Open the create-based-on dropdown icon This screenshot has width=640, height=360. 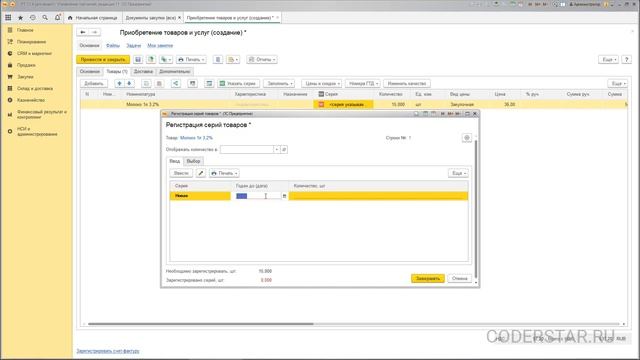coord(166,60)
